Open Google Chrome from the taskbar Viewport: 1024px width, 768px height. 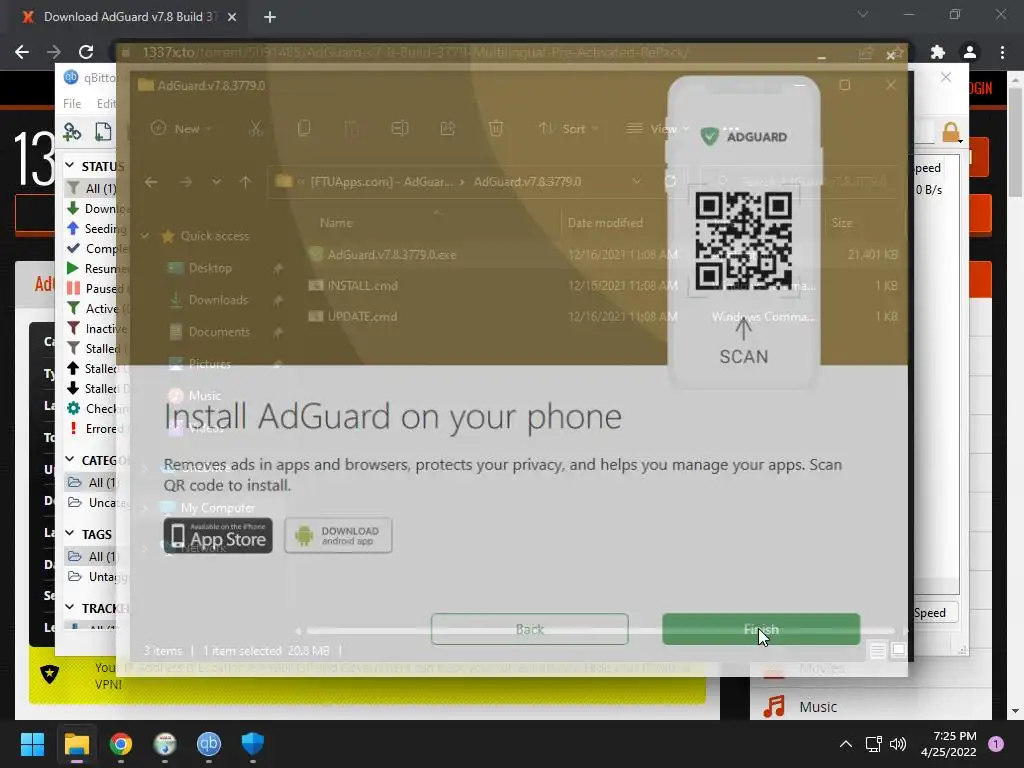(x=121, y=744)
